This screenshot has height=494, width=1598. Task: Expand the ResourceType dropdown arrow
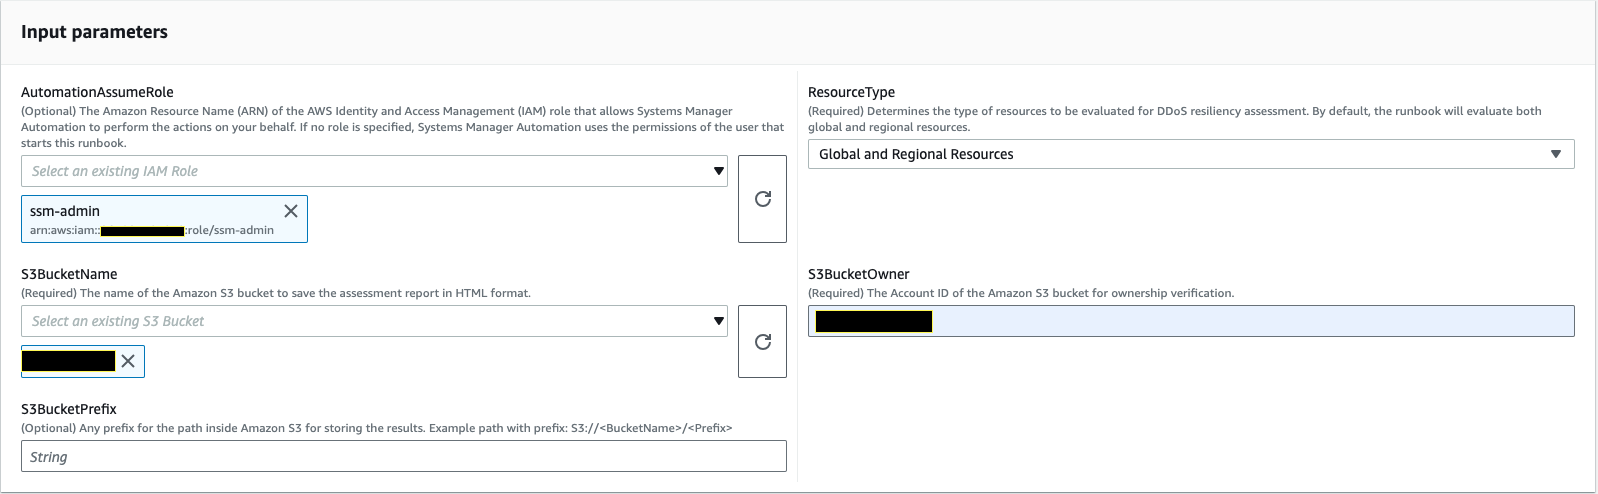(1555, 154)
